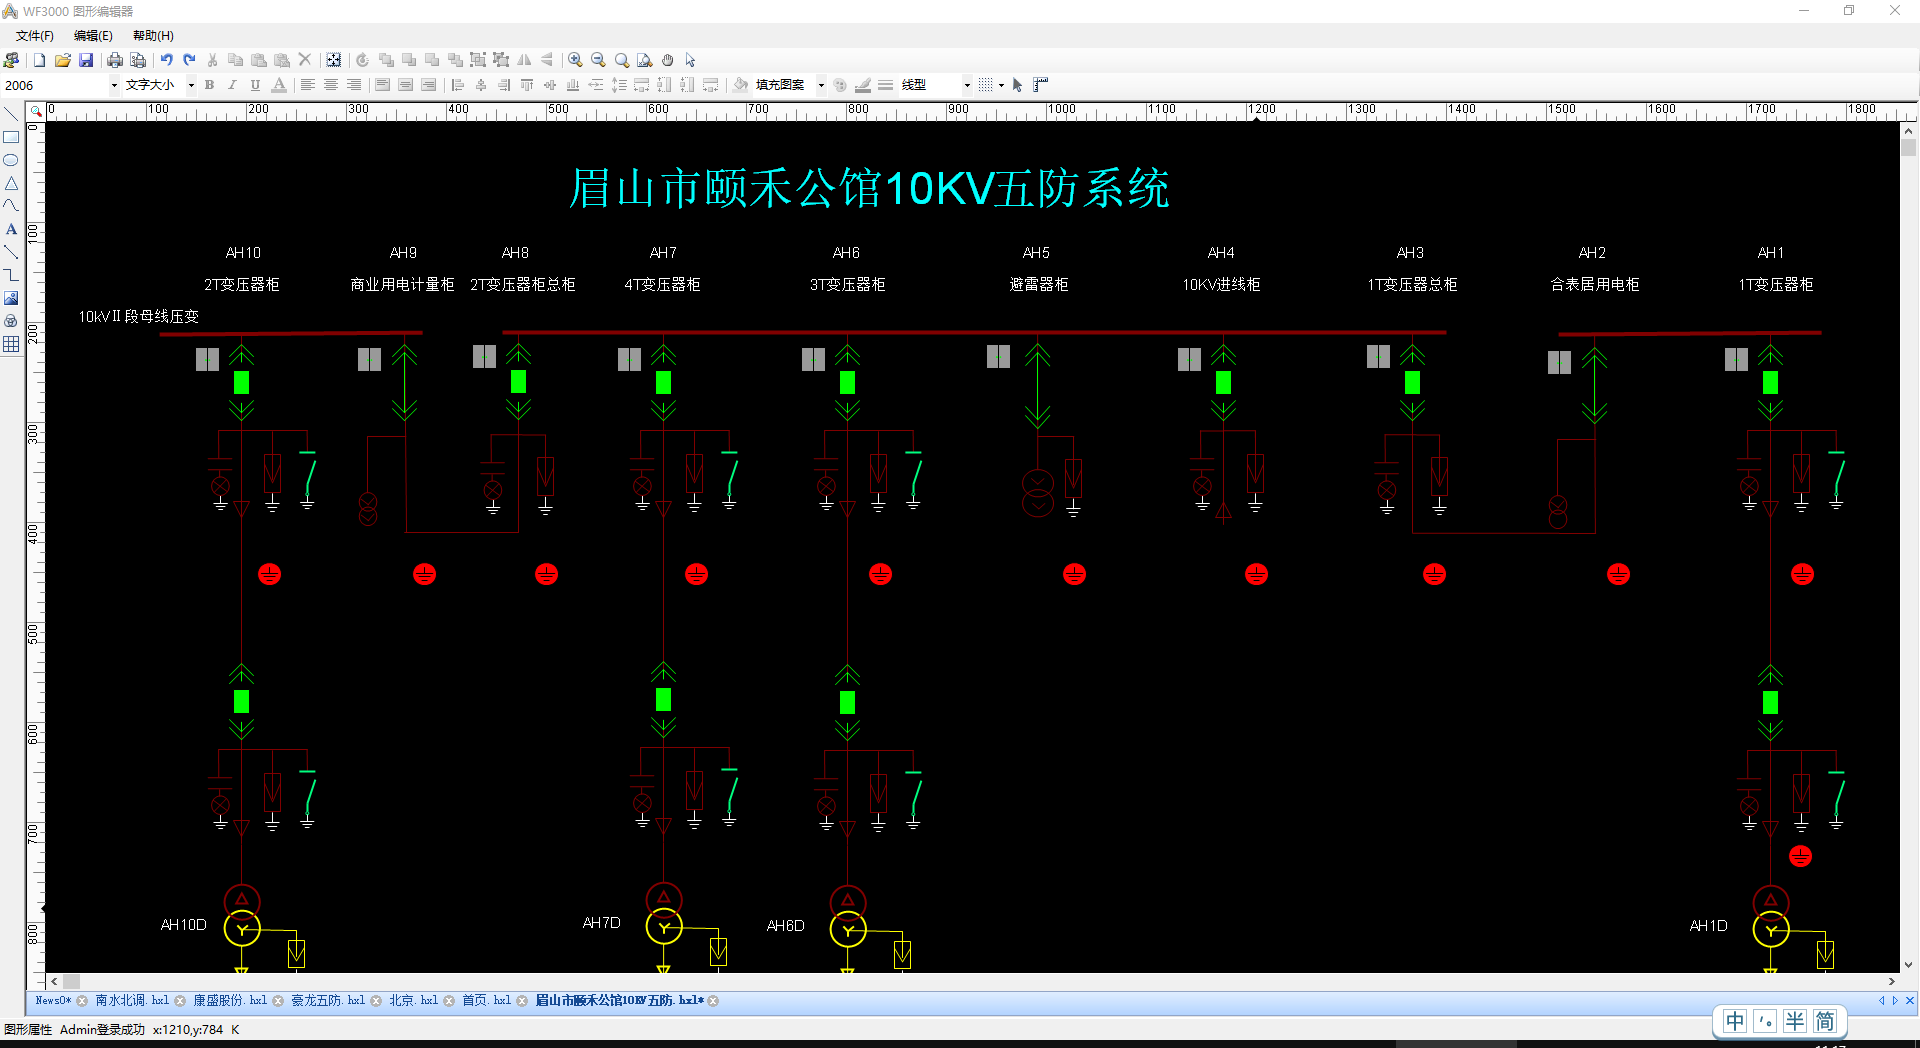Screen dimensions: 1920x1048
Task: Open print preview
Action: [138, 60]
